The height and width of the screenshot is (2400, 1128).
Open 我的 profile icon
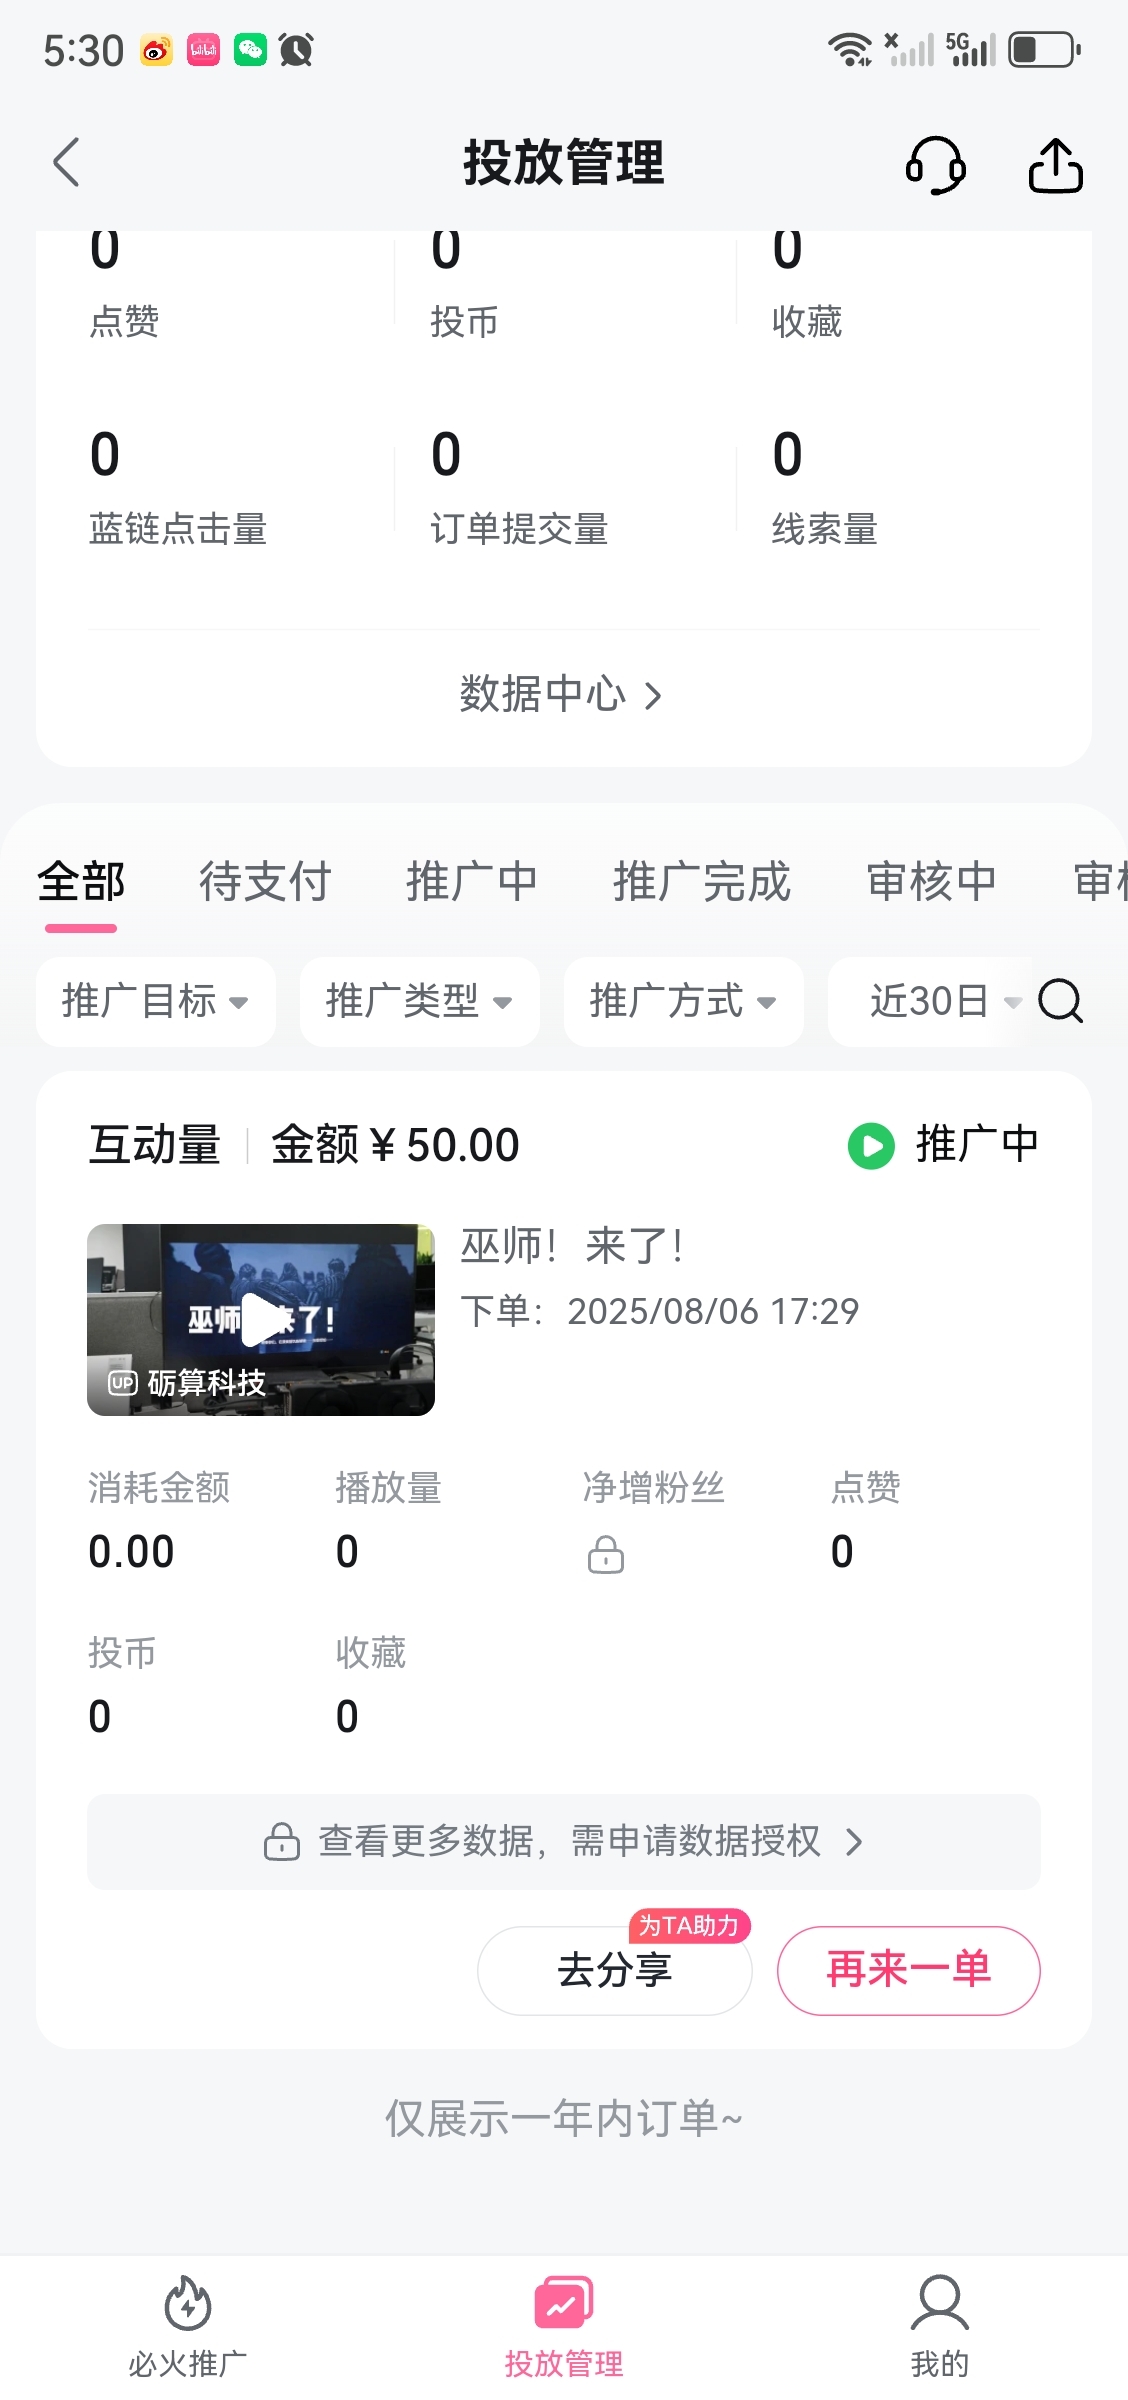click(x=939, y=2303)
